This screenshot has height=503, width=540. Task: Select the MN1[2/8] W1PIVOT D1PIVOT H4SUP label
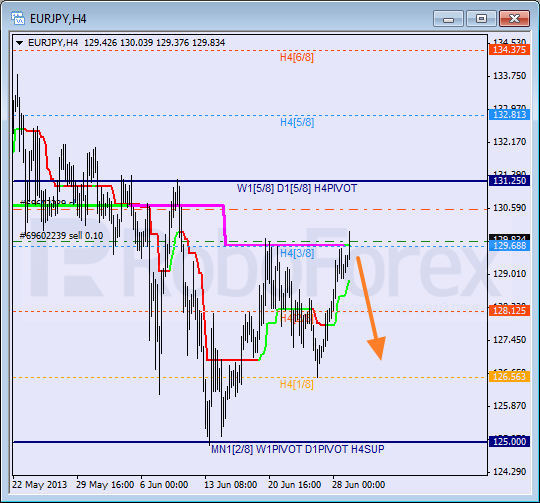pos(298,449)
